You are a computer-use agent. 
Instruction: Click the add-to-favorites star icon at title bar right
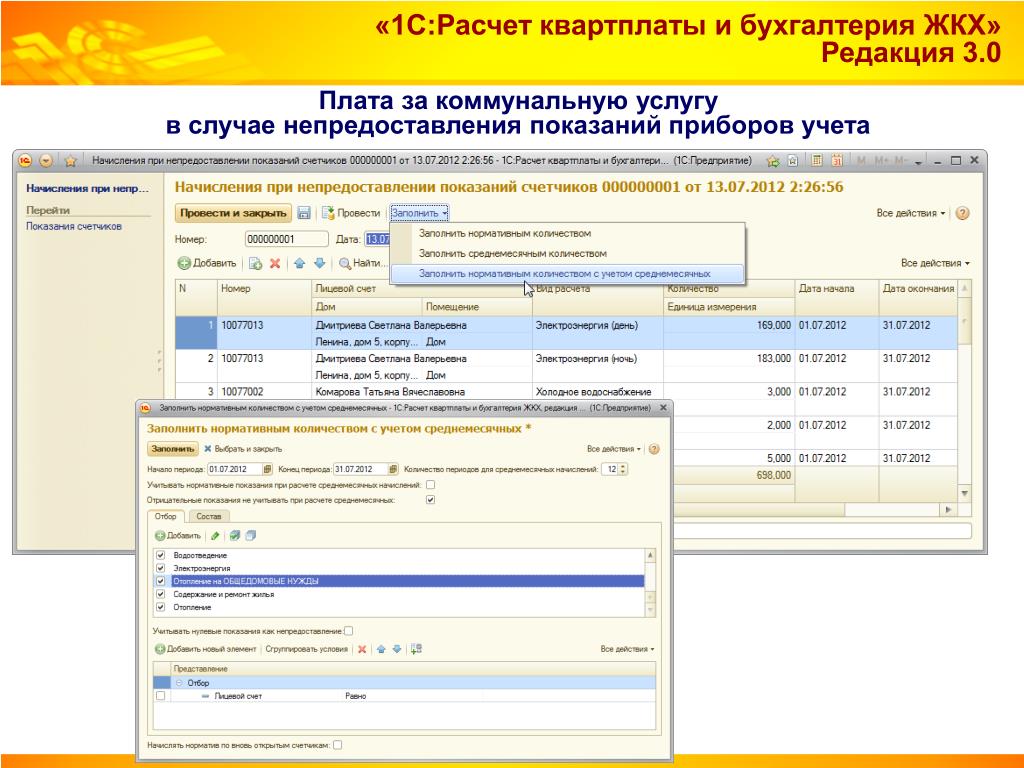tap(773, 161)
